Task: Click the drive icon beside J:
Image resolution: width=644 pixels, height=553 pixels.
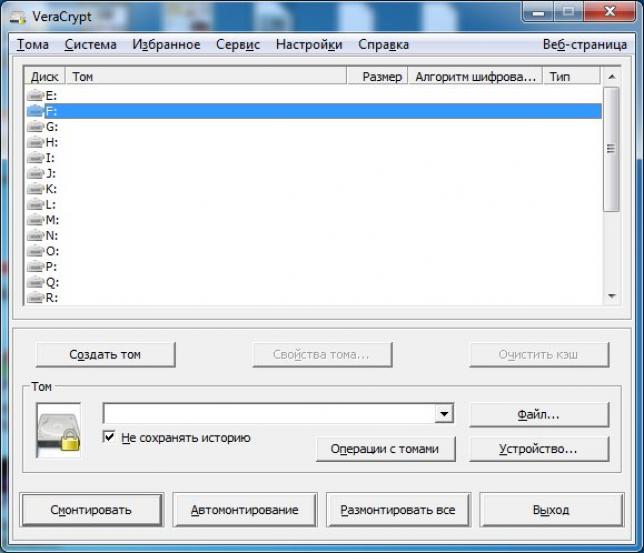Action: tap(35, 173)
